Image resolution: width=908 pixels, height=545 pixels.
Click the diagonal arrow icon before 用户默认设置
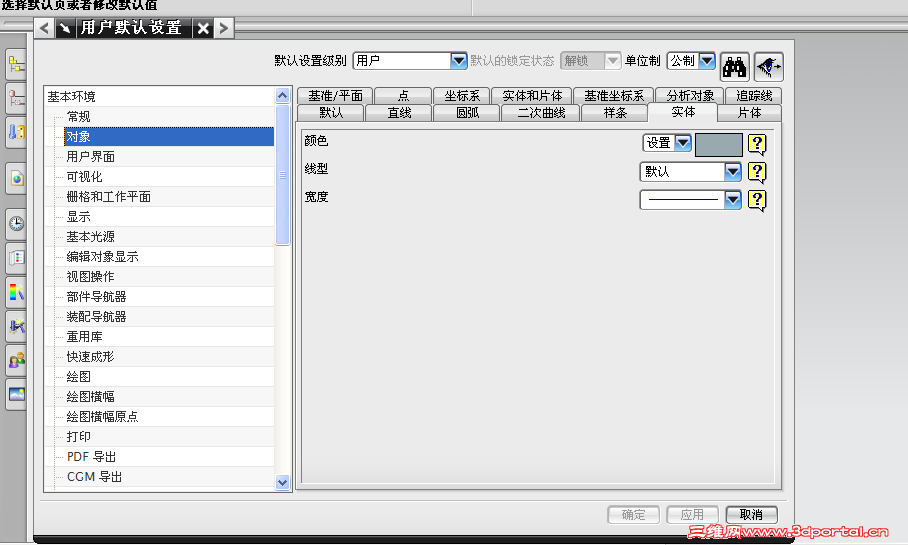[65, 28]
